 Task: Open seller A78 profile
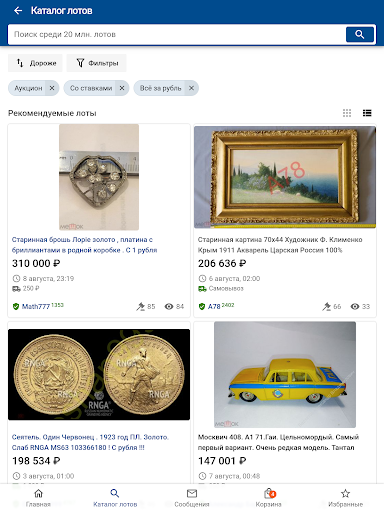[x=214, y=306]
